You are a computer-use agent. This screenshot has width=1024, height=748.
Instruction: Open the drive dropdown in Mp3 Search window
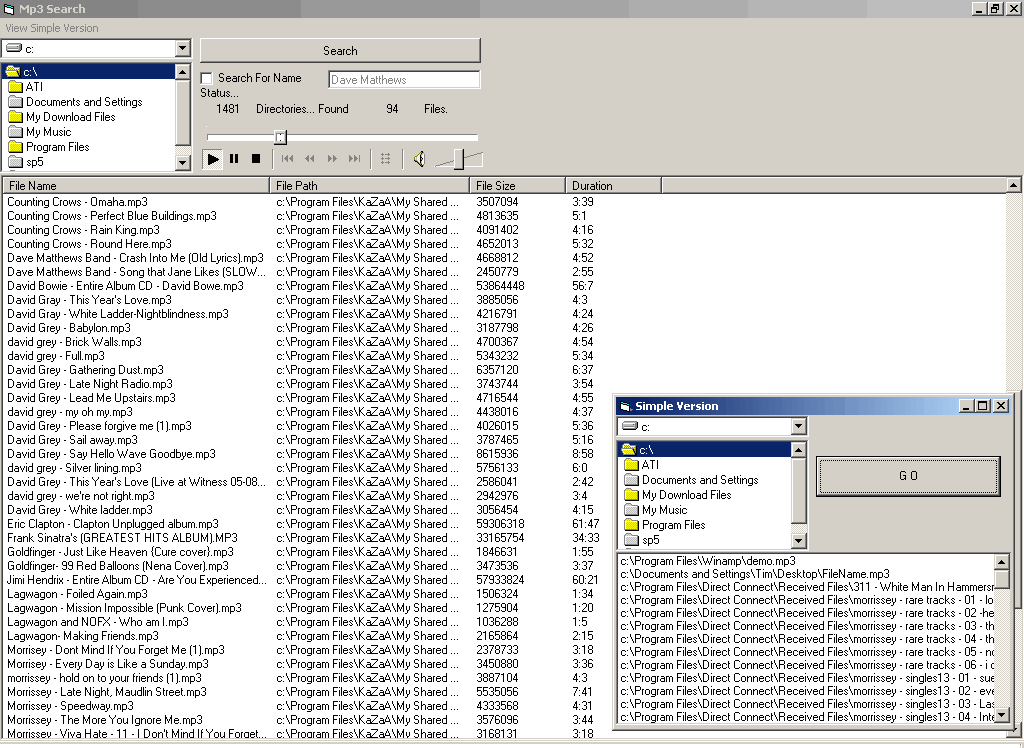(x=182, y=48)
